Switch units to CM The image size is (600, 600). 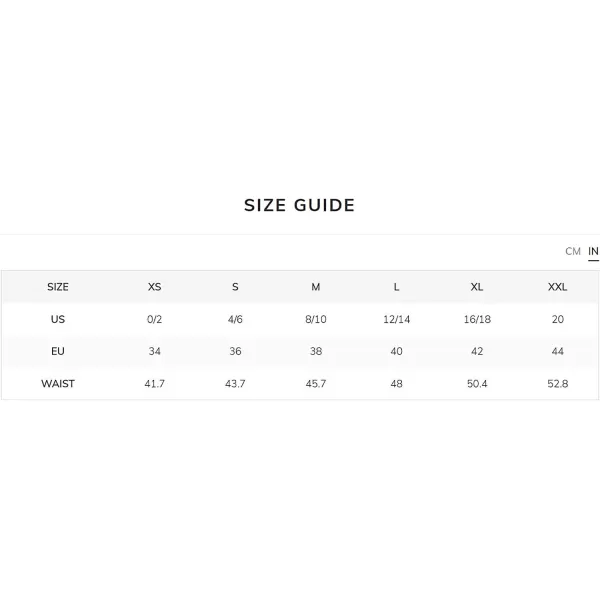(x=572, y=251)
